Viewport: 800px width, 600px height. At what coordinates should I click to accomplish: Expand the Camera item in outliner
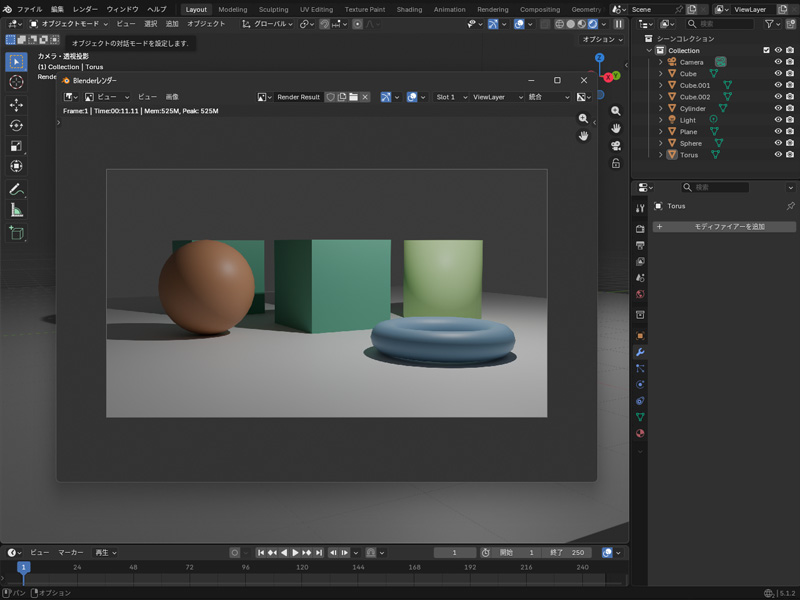[x=661, y=62]
